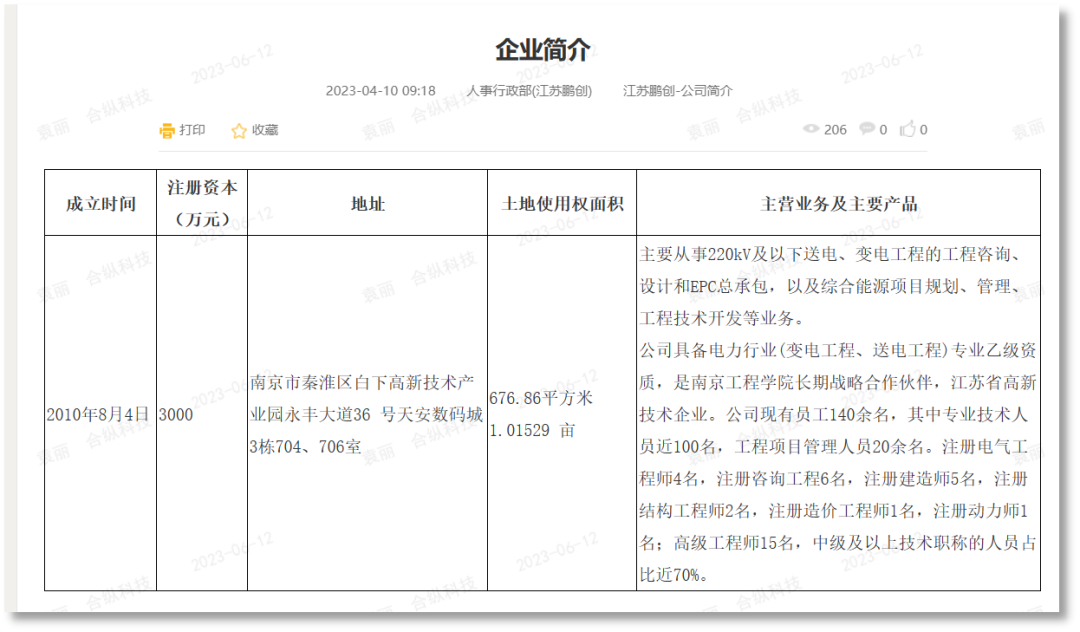The height and width of the screenshot is (632, 1080).
Task: Select the 主营业务及主要产品 column header
Action: click(838, 204)
